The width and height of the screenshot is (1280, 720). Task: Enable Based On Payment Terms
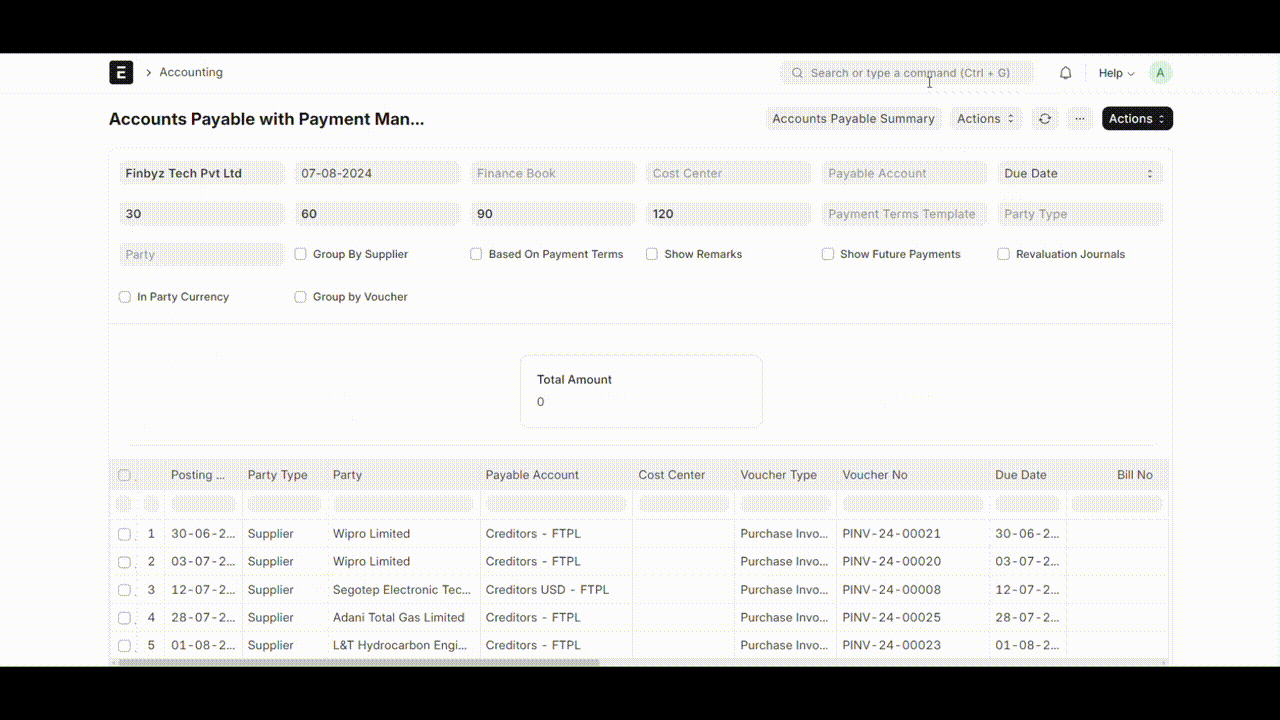476,254
